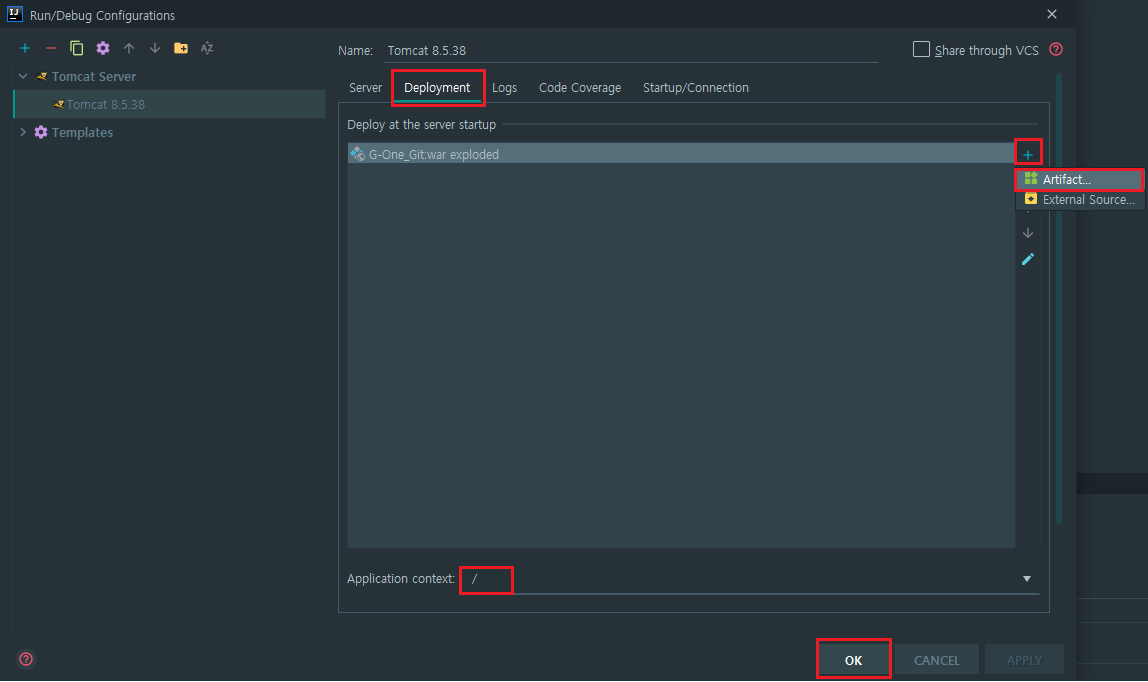Screen dimensions: 1148x682
Task: Select Templates item in tree
Action: pos(82,132)
